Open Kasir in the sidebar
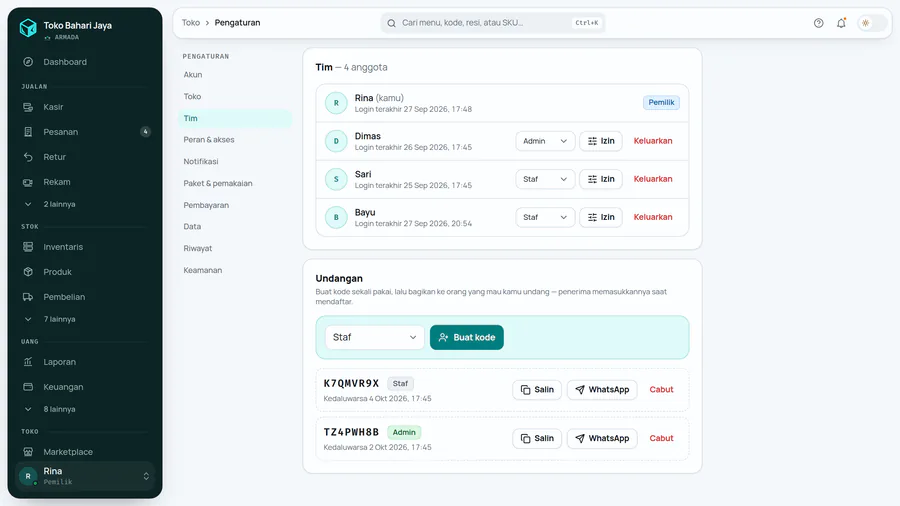 [85, 107]
